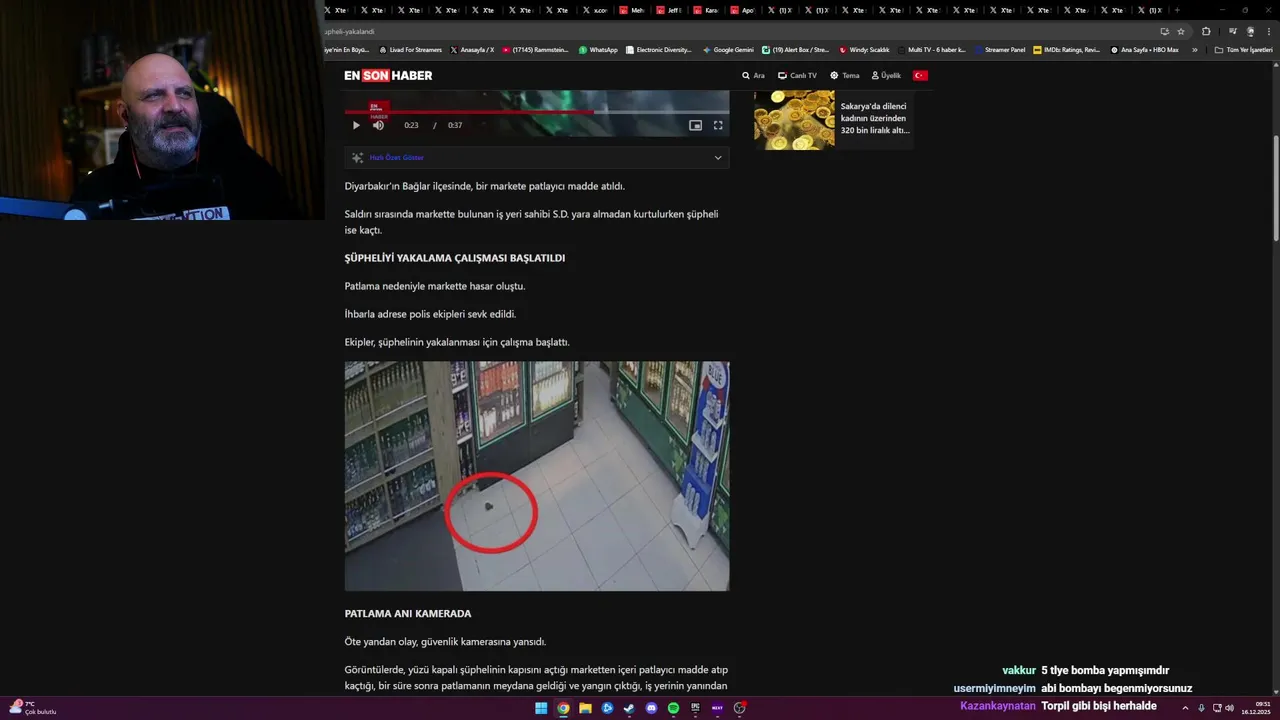This screenshot has width=1280, height=720.
Task: Open the Ara search button
Action: 753,75
